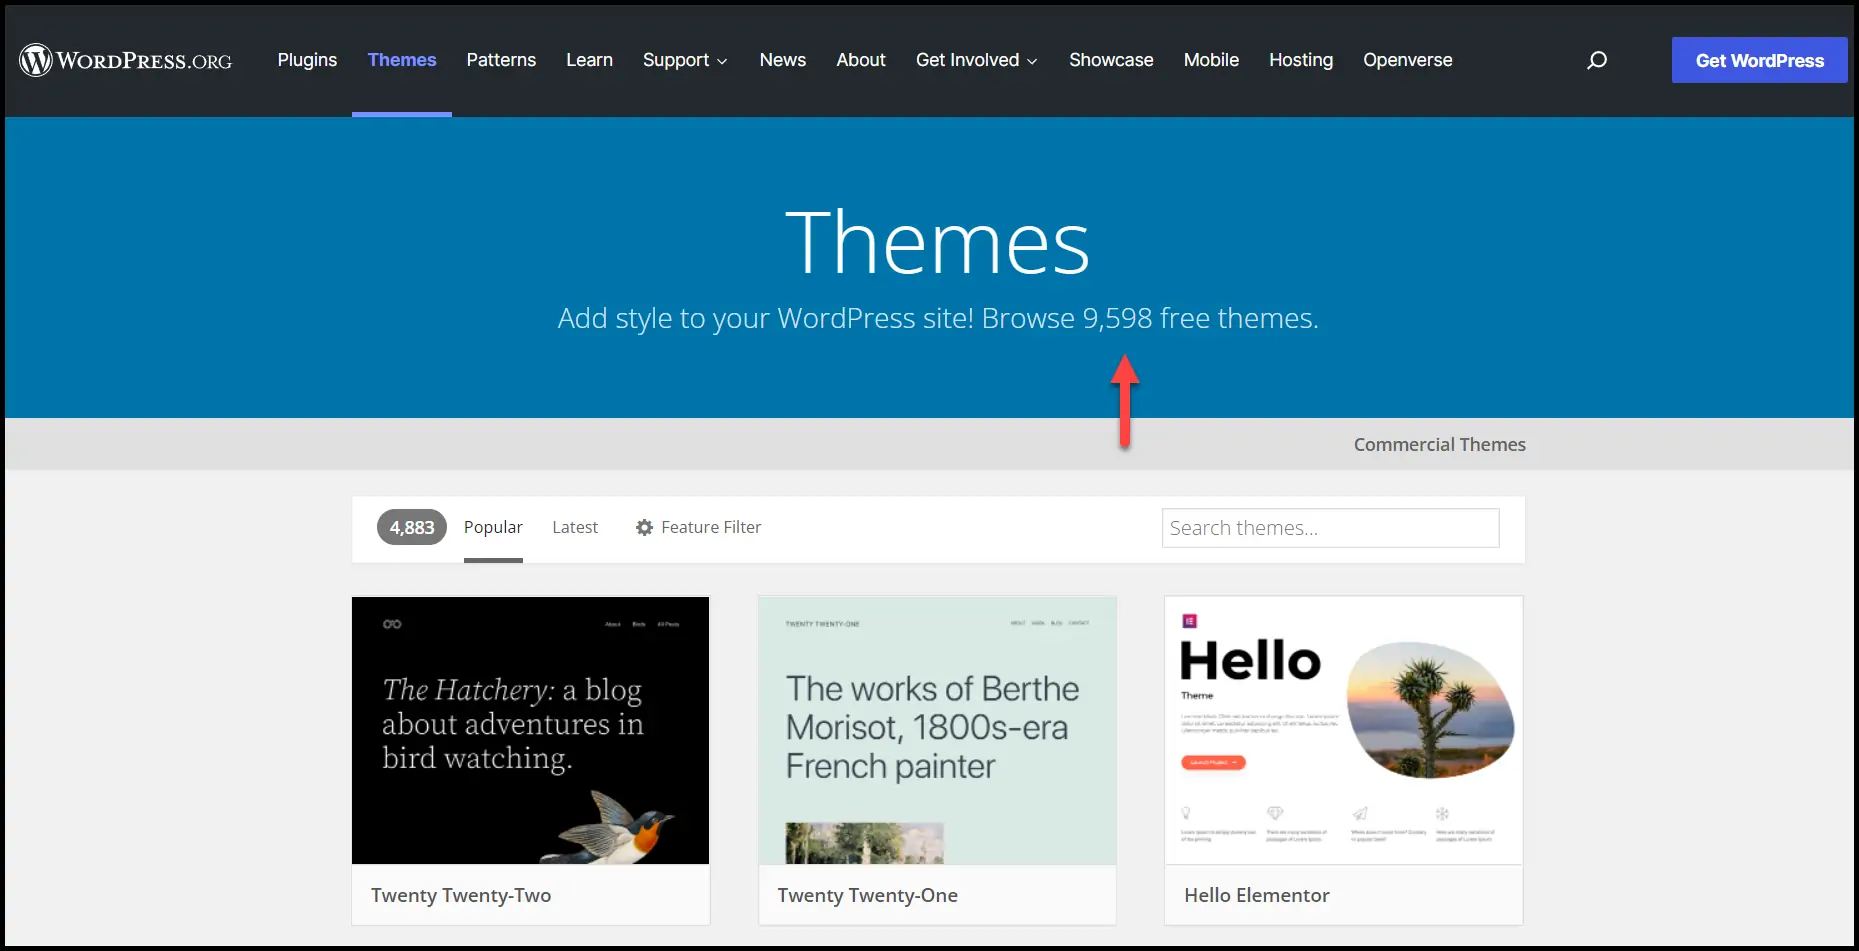Open the Learn navigation link

point(589,60)
